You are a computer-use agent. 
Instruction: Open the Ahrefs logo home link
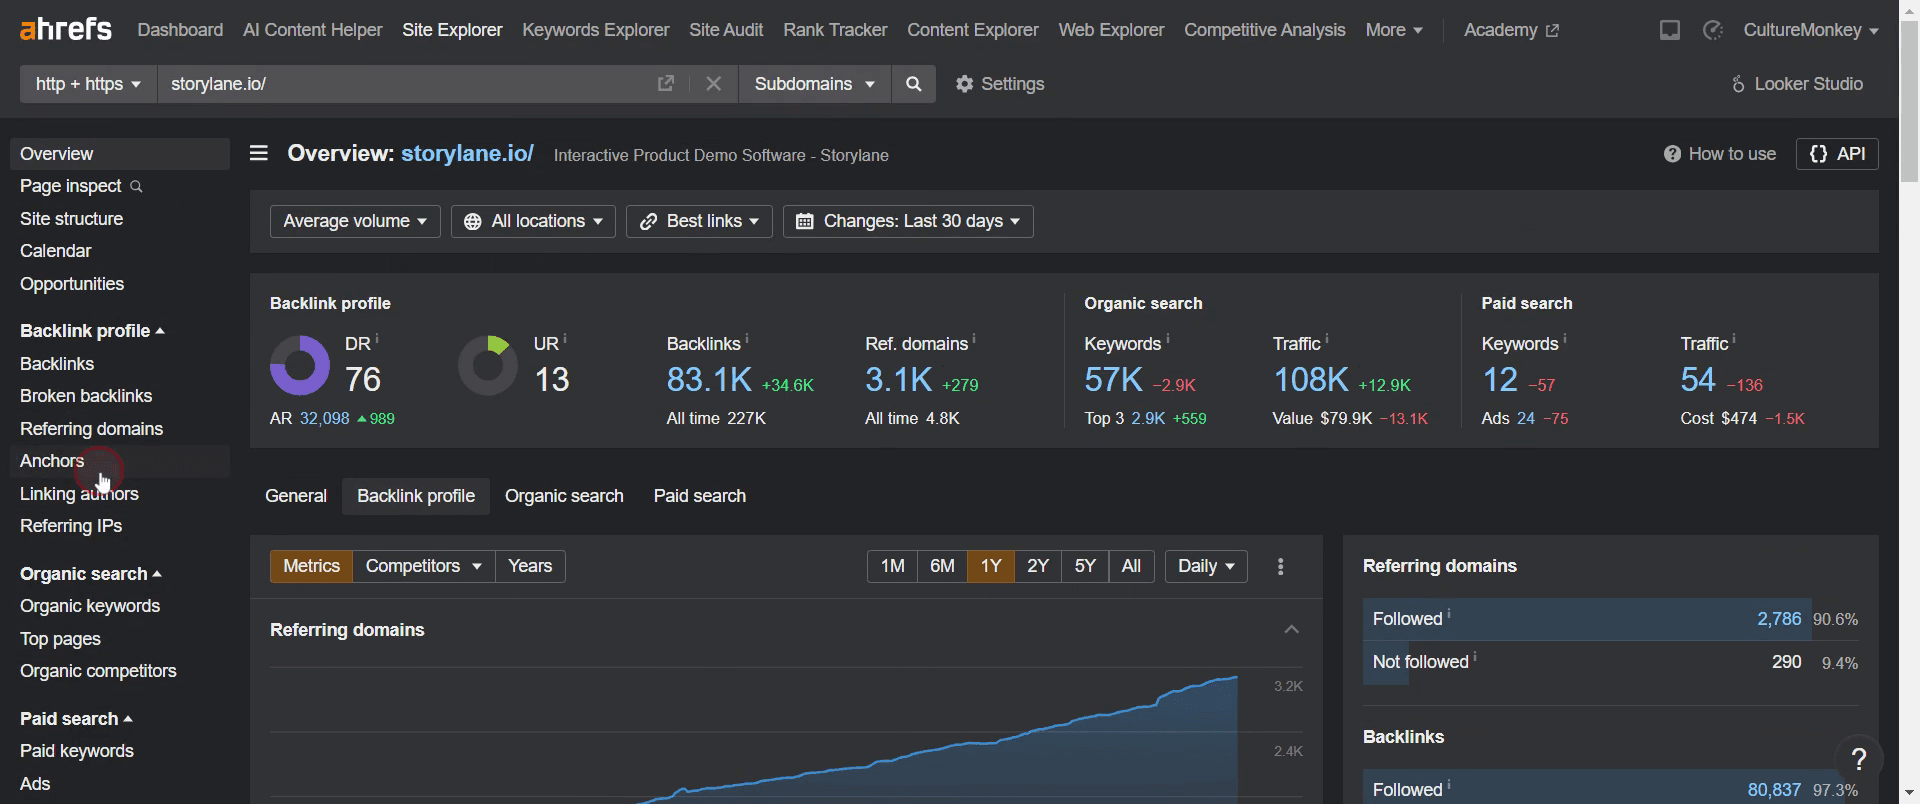point(66,30)
